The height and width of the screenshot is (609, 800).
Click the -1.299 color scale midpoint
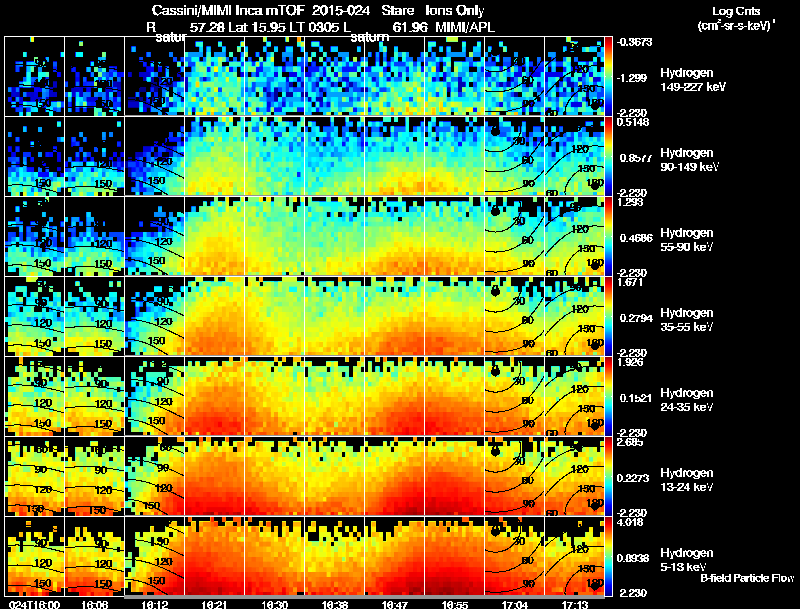point(632,78)
